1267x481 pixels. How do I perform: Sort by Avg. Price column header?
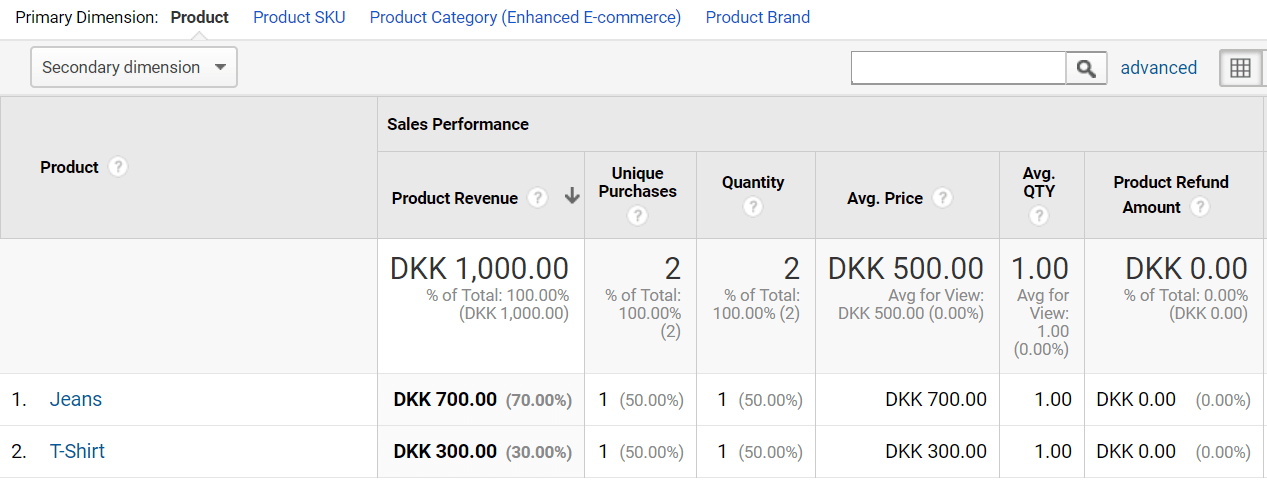(x=884, y=198)
